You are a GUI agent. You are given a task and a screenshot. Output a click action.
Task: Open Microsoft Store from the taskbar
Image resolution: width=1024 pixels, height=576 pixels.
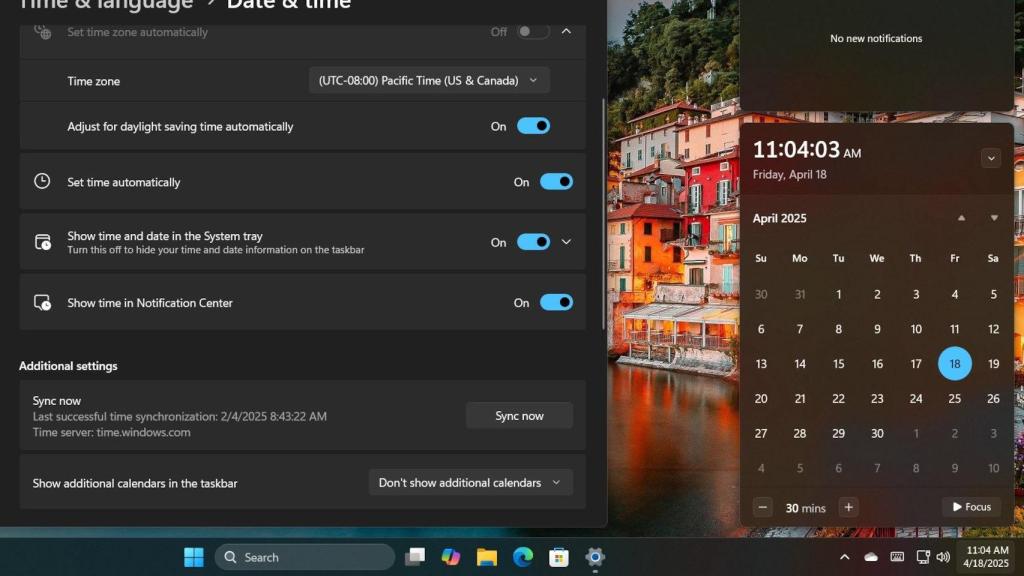tap(559, 556)
